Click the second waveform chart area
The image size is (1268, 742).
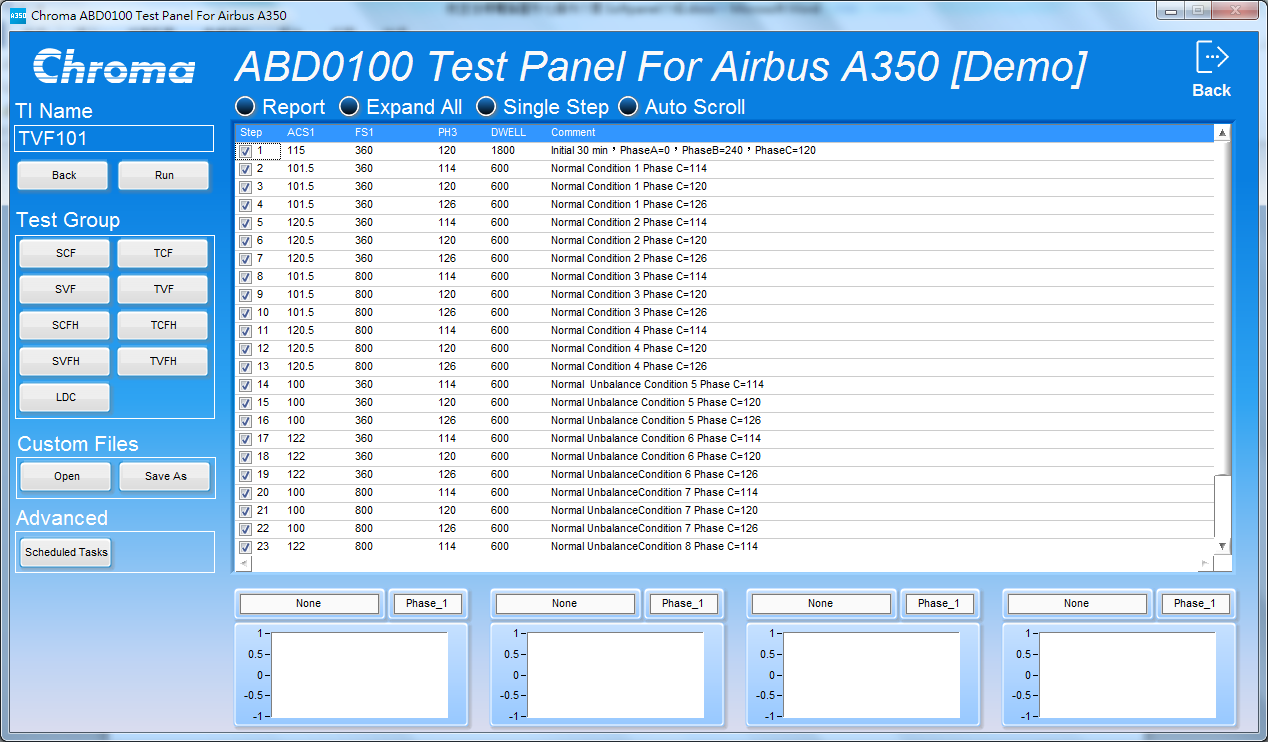(x=616, y=675)
